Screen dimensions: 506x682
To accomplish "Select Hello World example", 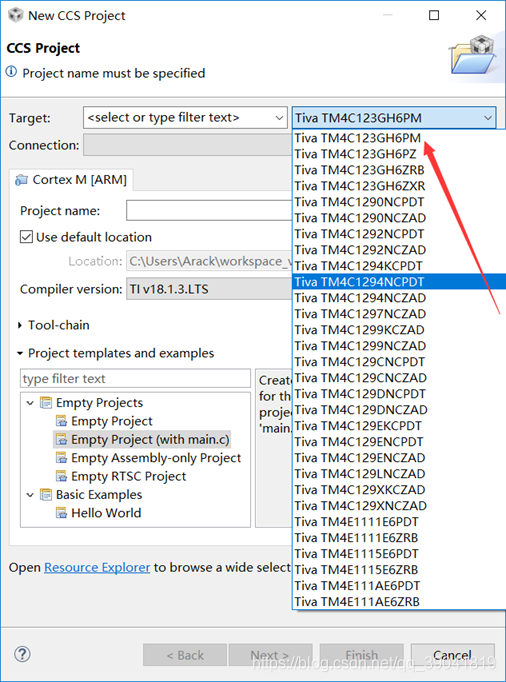I will (x=106, y=513).
